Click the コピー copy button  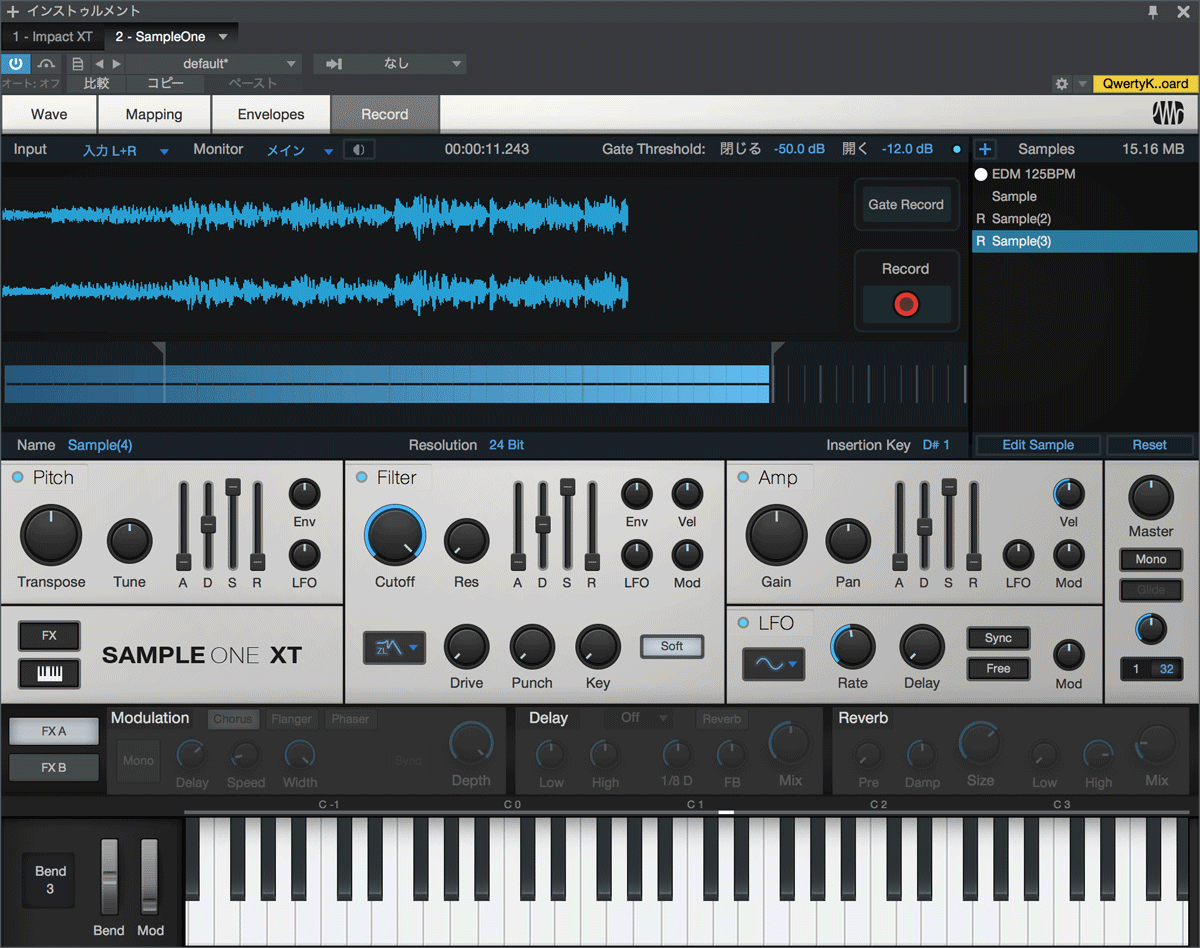point(165,84)
